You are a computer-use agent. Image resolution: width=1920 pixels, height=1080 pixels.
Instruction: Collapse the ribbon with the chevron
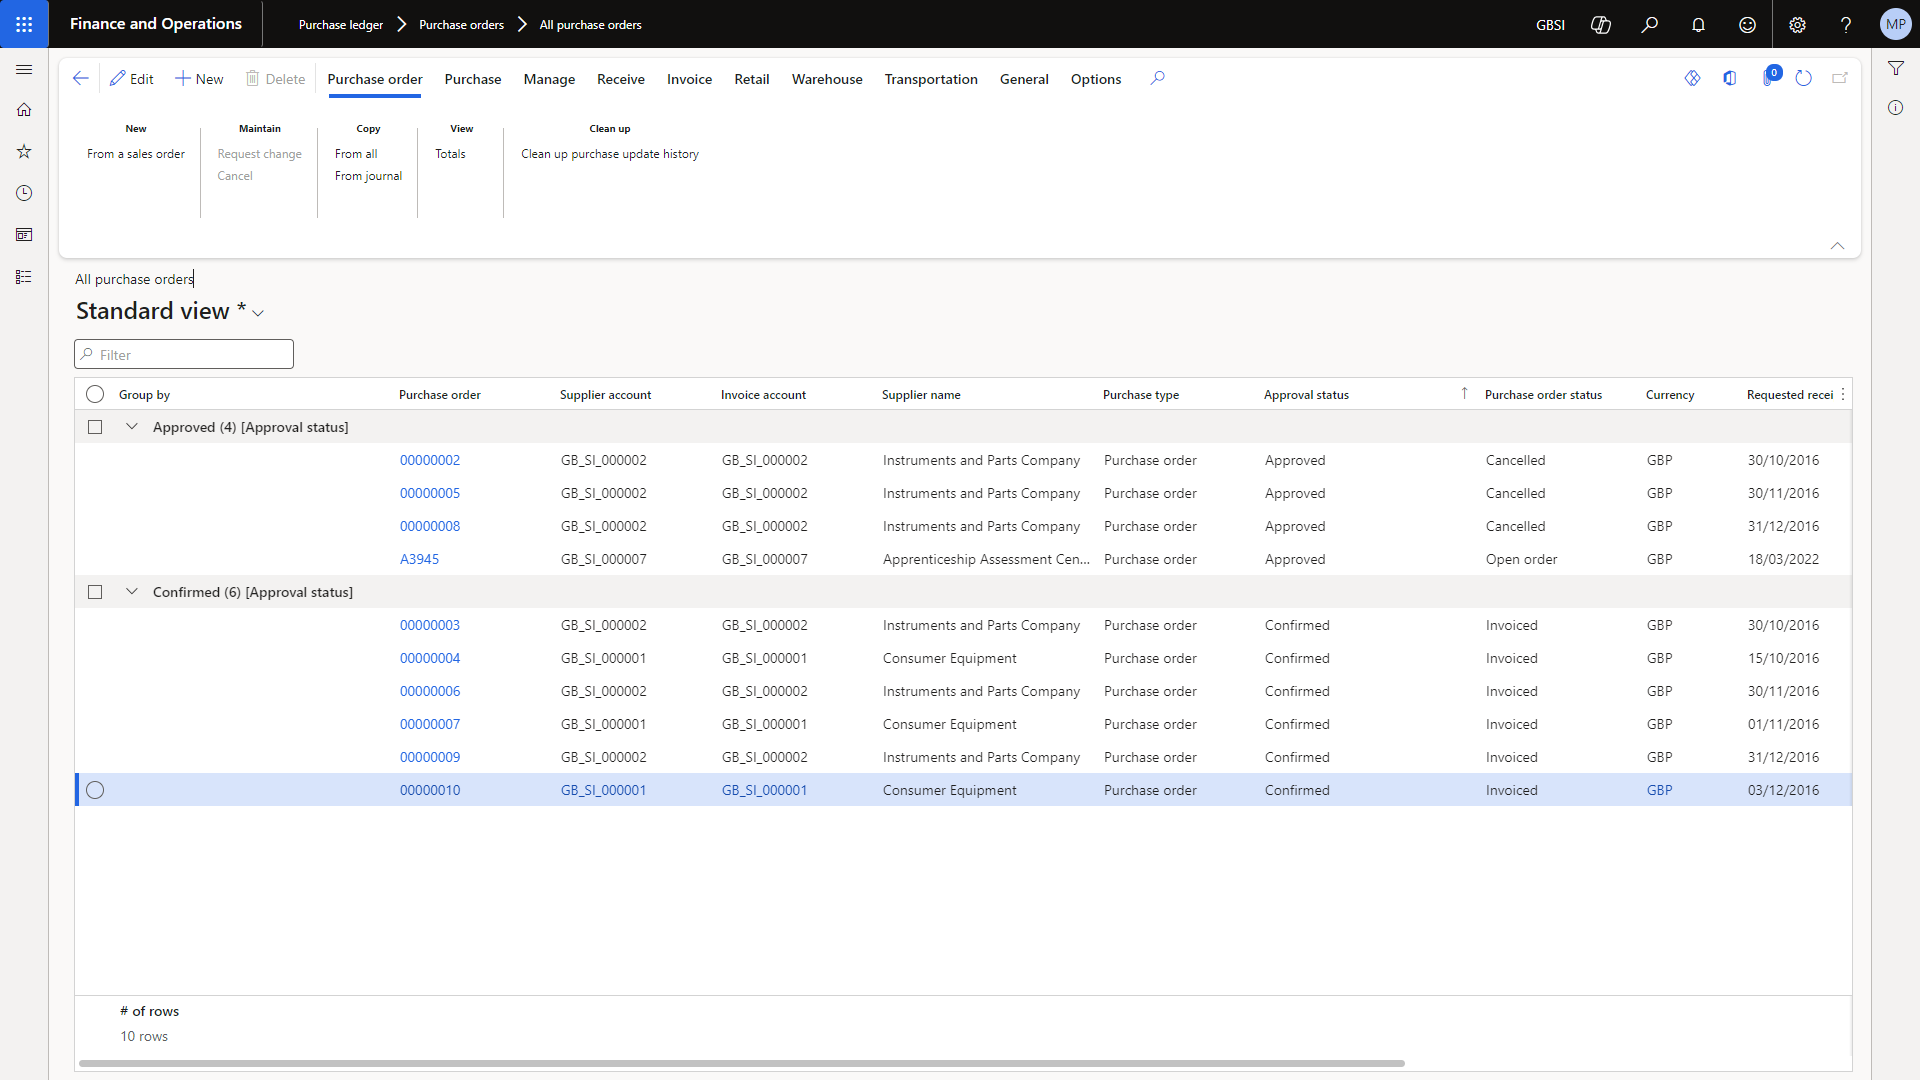click(1837, 246)
